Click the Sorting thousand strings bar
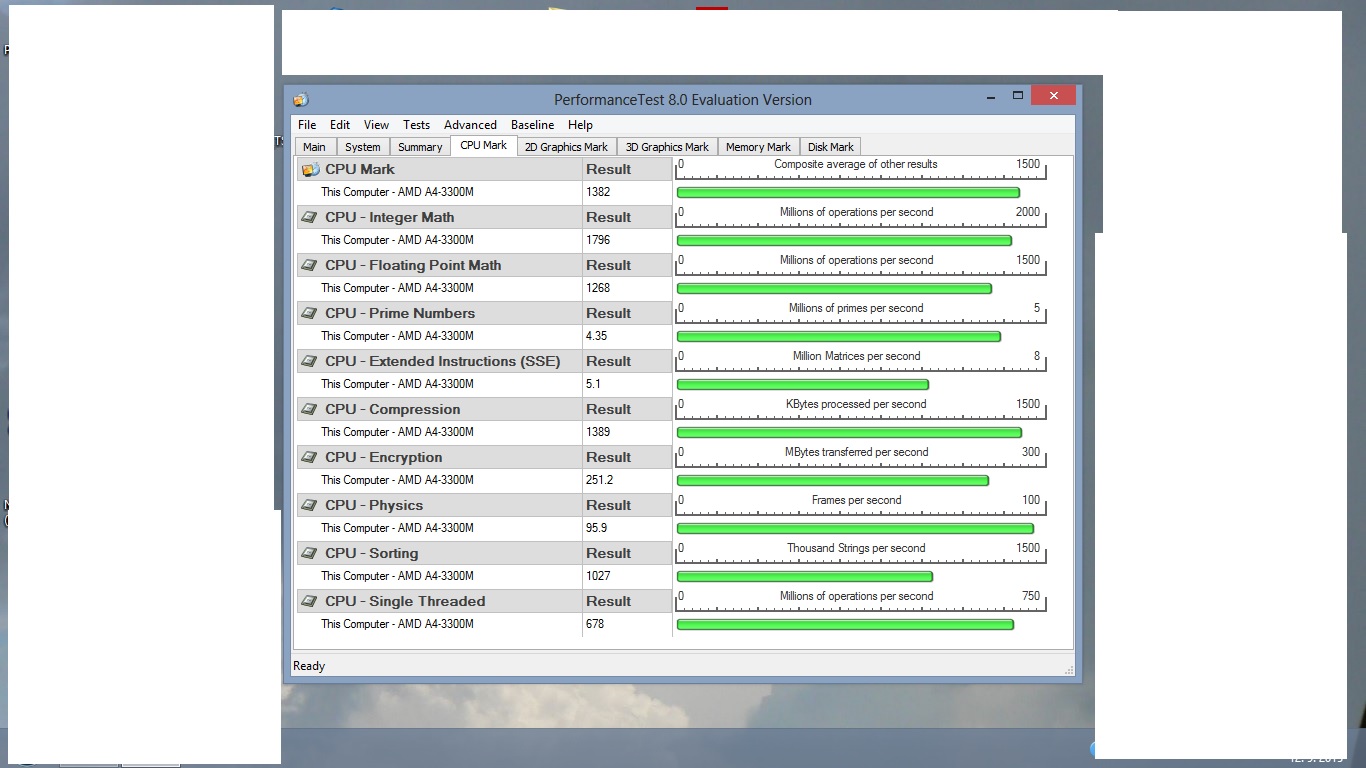This screenshot has height=768, width=1366. tap(805, 576)
